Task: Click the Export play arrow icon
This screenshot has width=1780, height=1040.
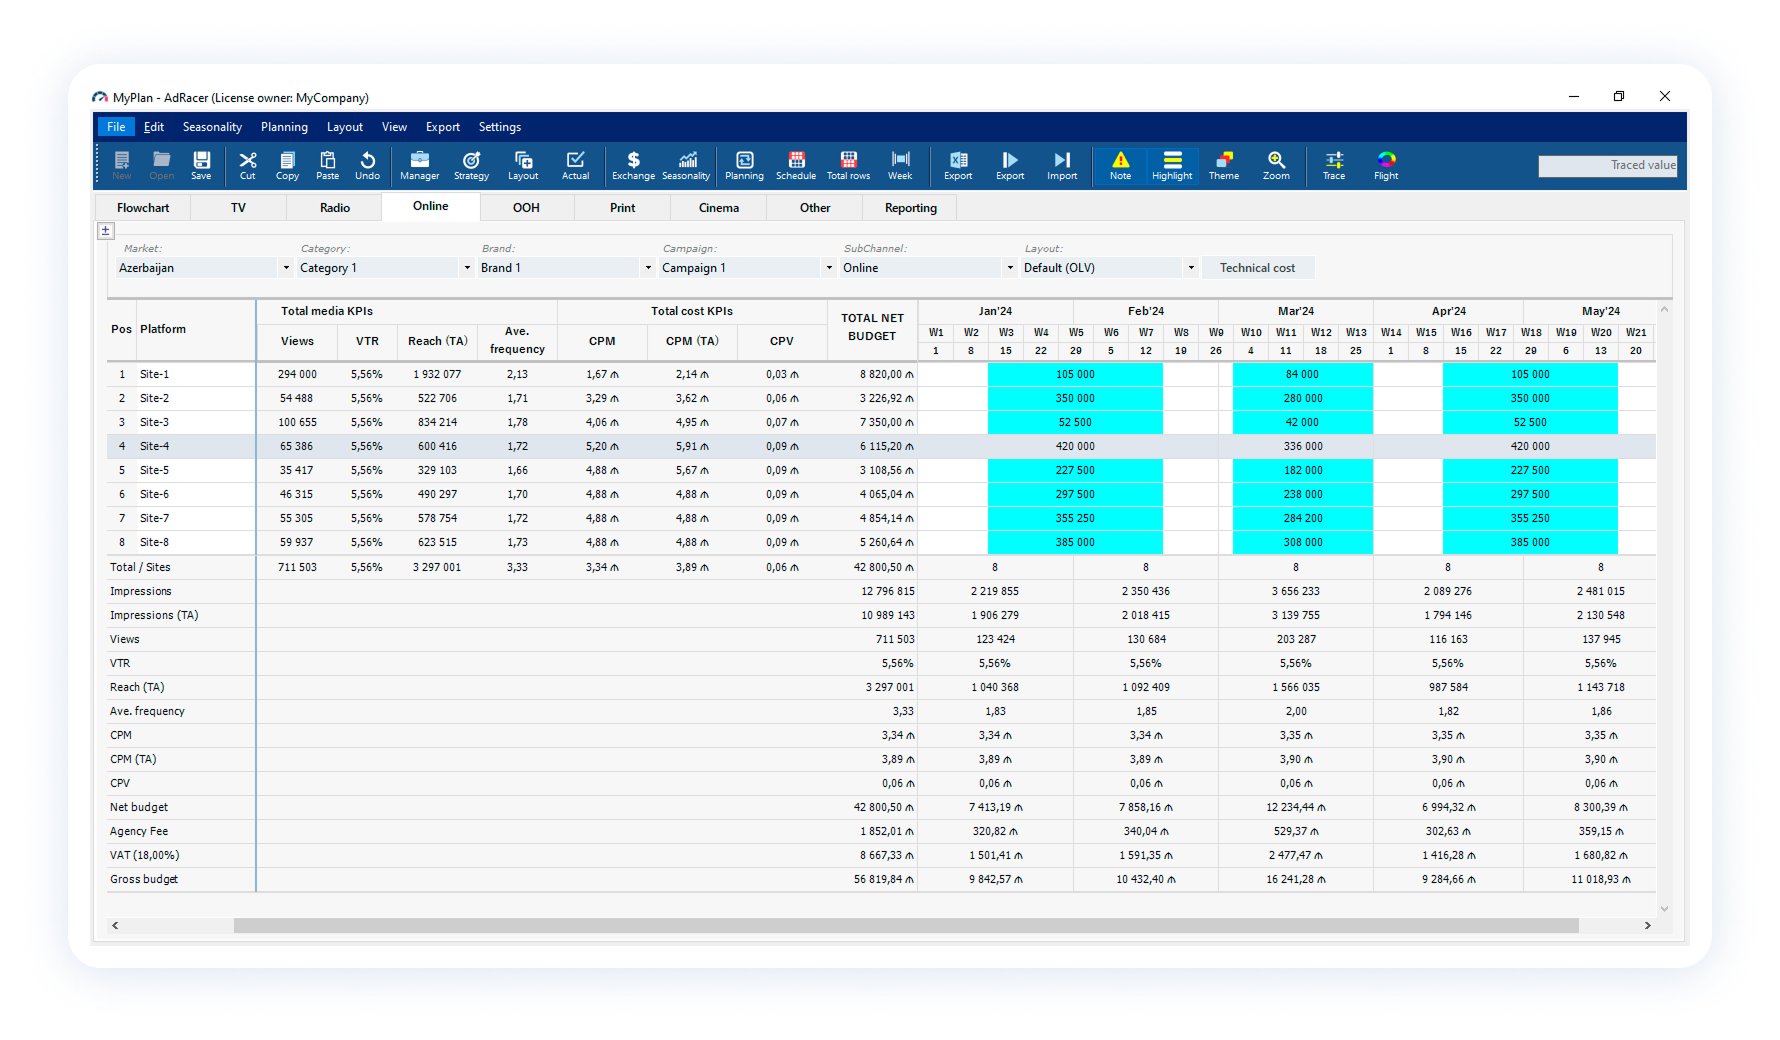Action: [1010, 165]
